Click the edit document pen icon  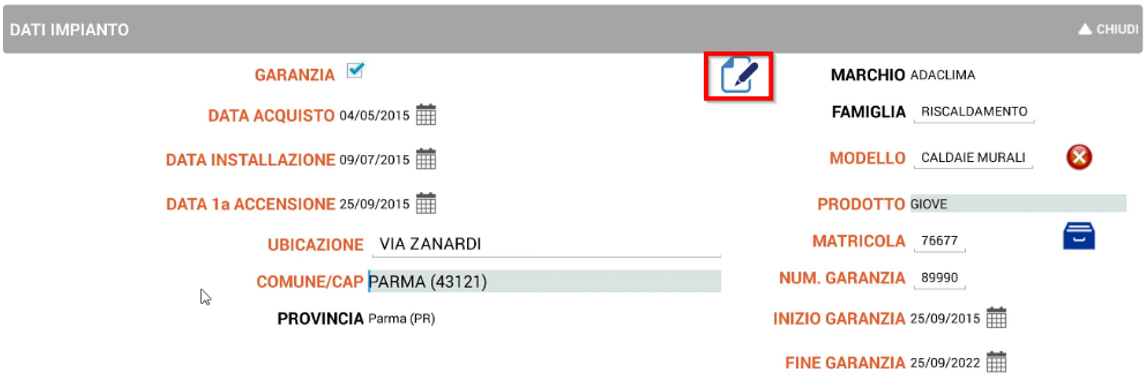pyautogui.click(x=739, y=77)
